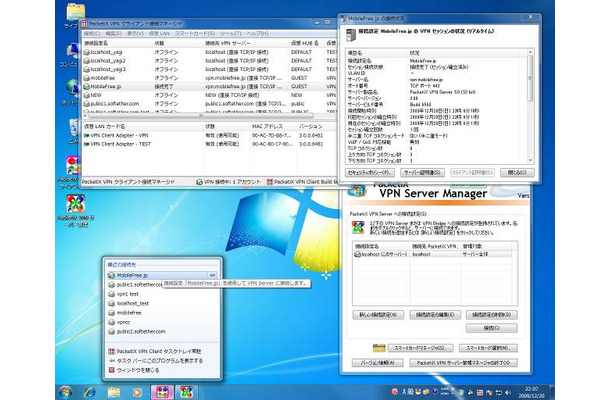Click 接続完了 status cell of MobileFree.jp row

[x=164, y=86]
